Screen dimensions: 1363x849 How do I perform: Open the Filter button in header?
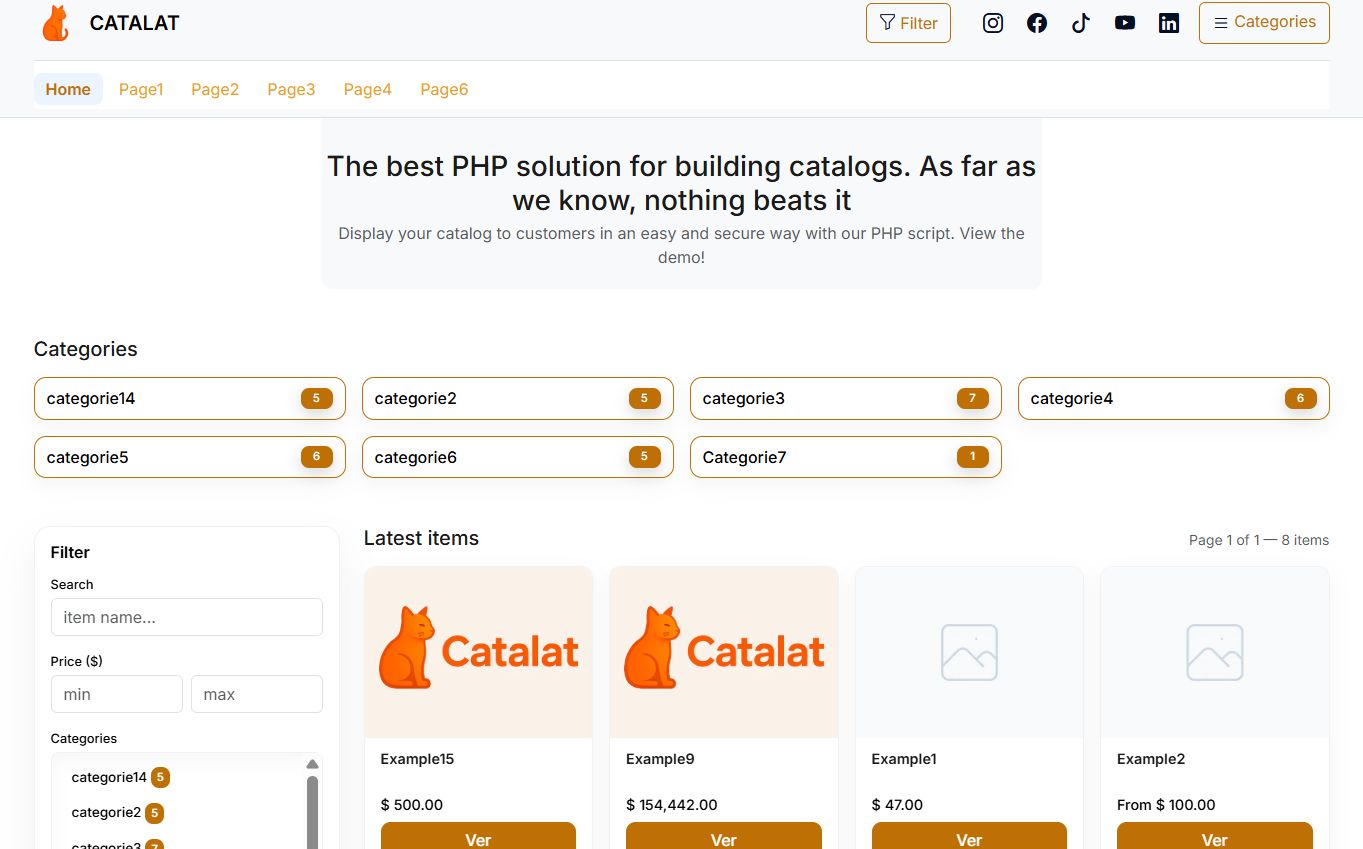coord(908,23)
